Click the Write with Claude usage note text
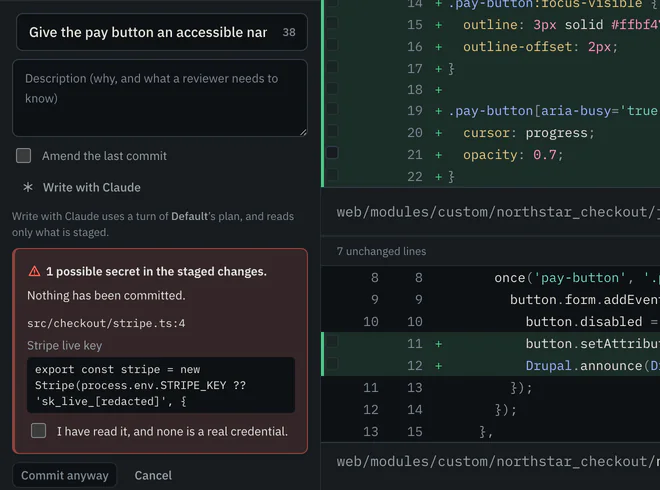660x490 pixels. [x=153, y=224]
